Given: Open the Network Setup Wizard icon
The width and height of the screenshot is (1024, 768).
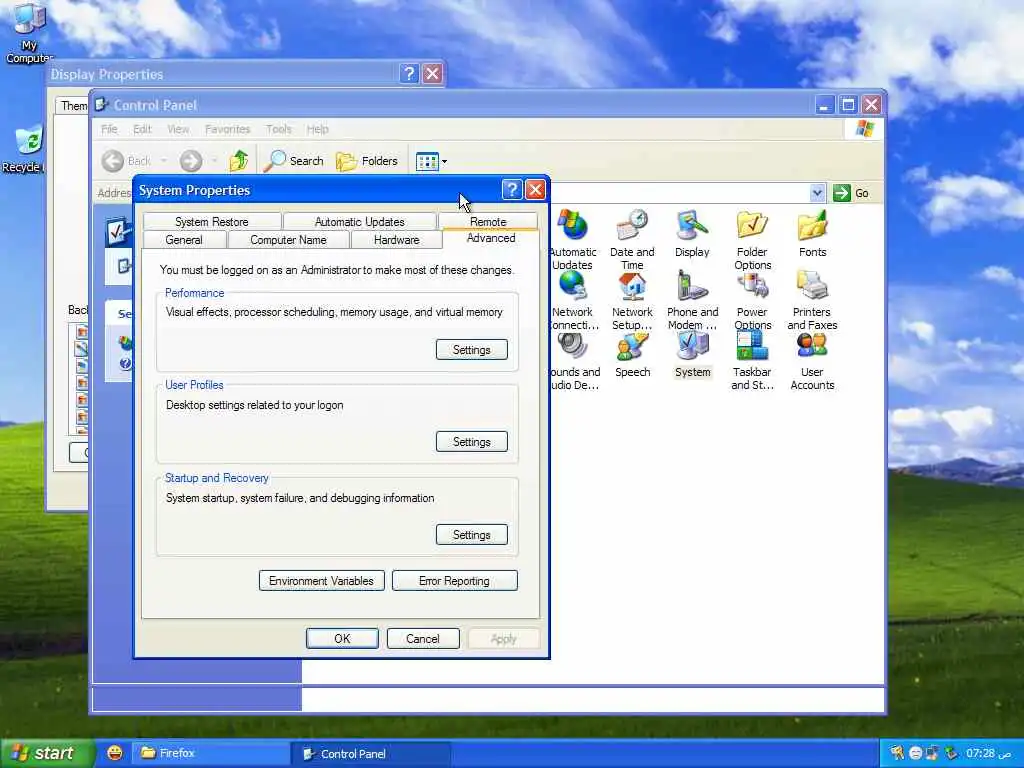Looking at the screenshot, I should click(x=632, y=300).
